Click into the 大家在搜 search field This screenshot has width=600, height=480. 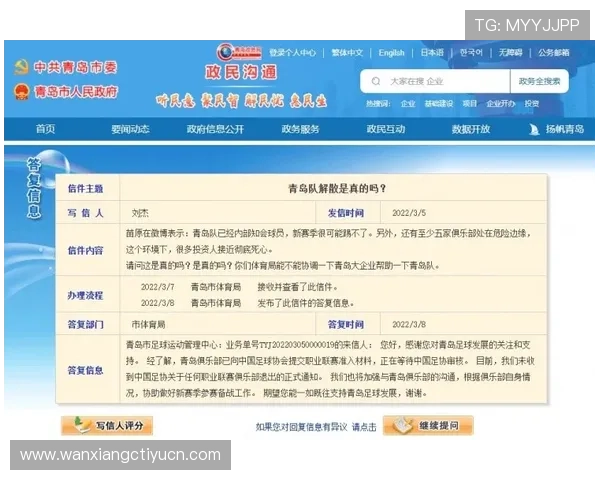click(435, 81)
